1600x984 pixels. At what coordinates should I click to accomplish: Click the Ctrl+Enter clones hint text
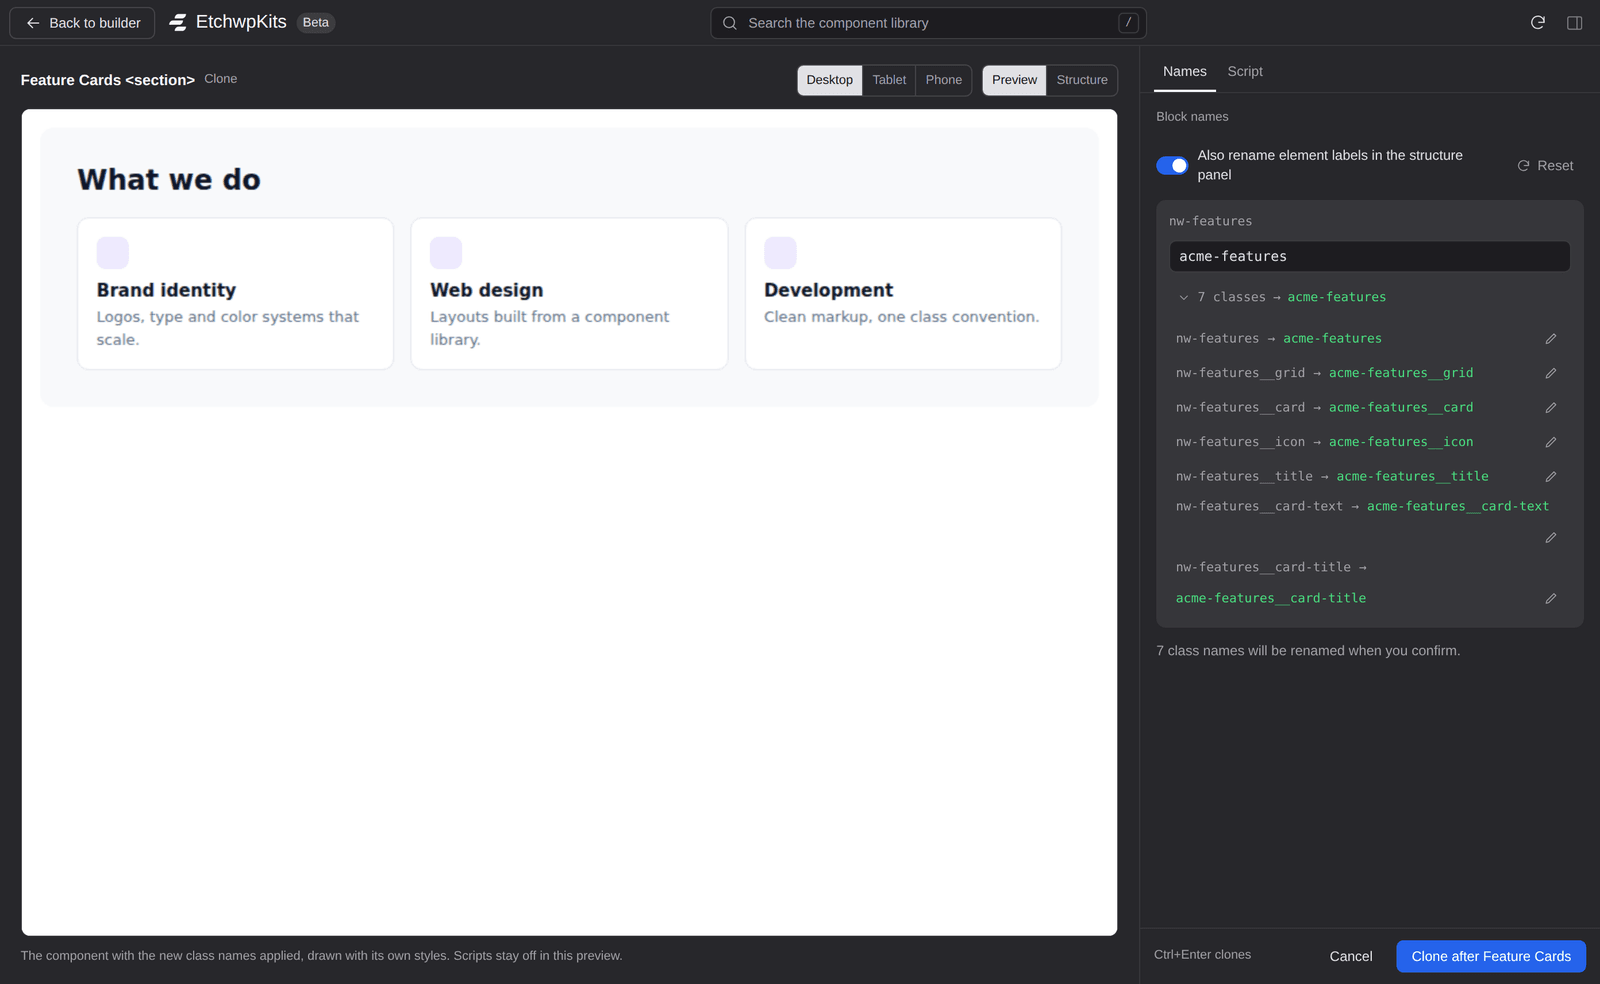1202,955
